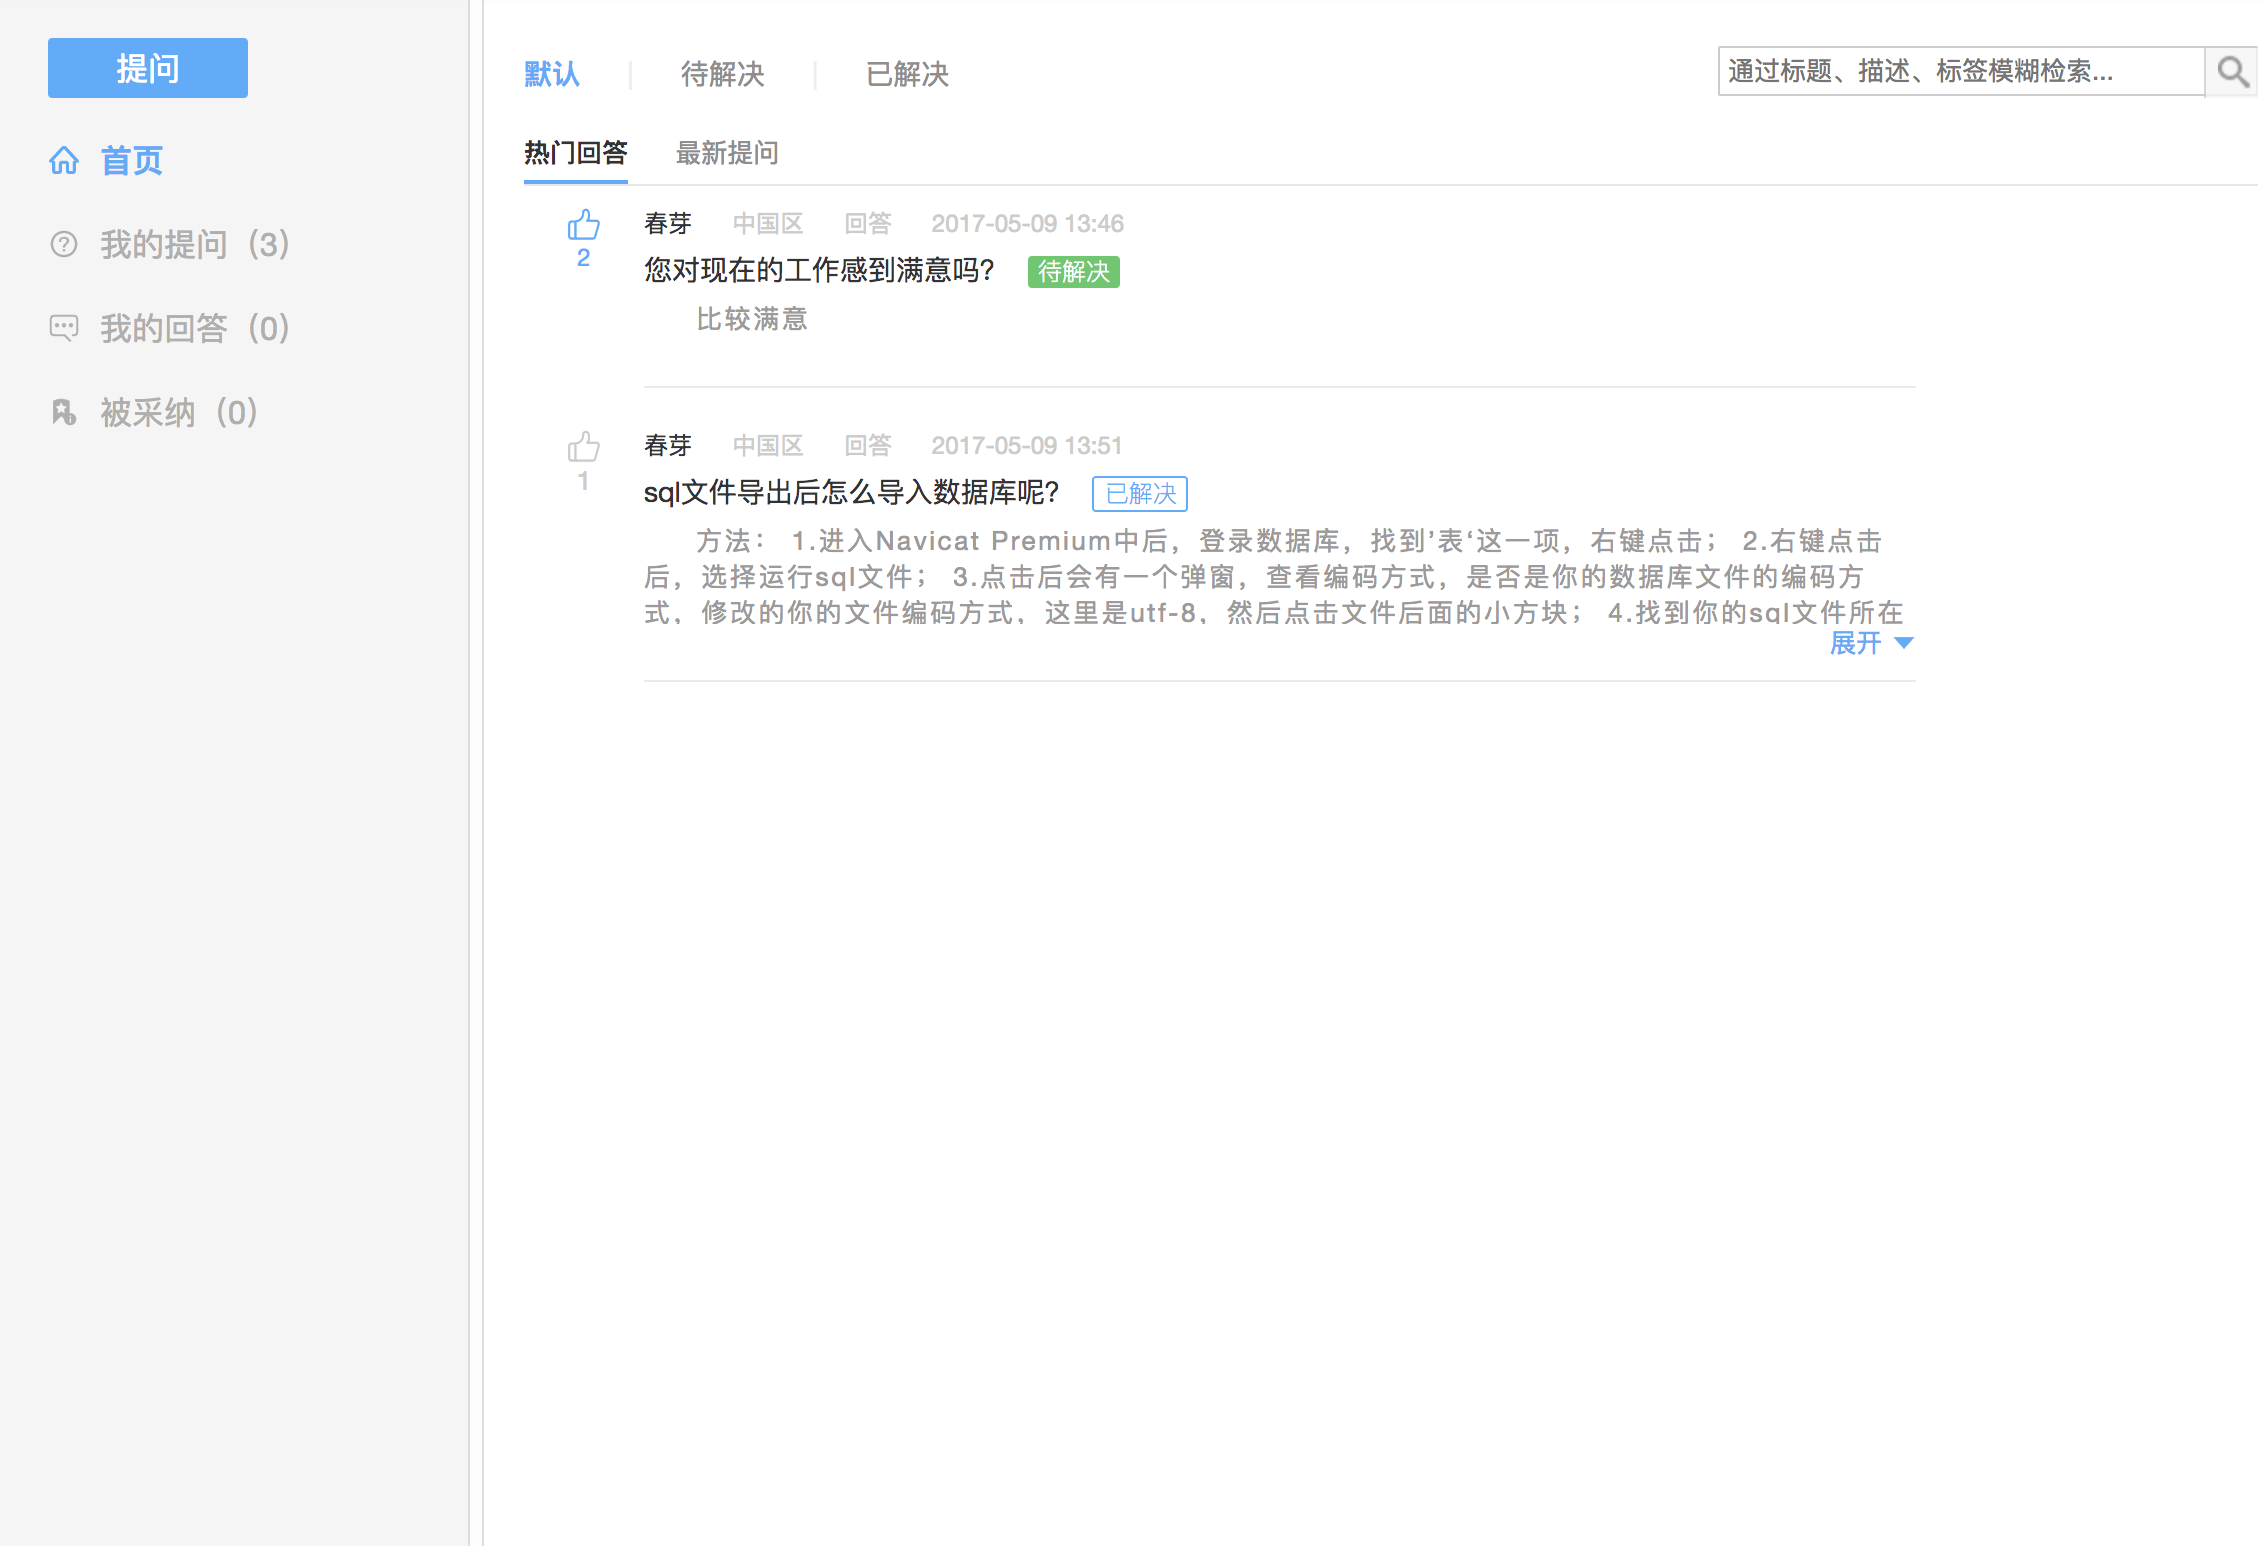Click the like count 2
The image size is (2262, 1546).
pyautogui.click(x=584, y=258)
